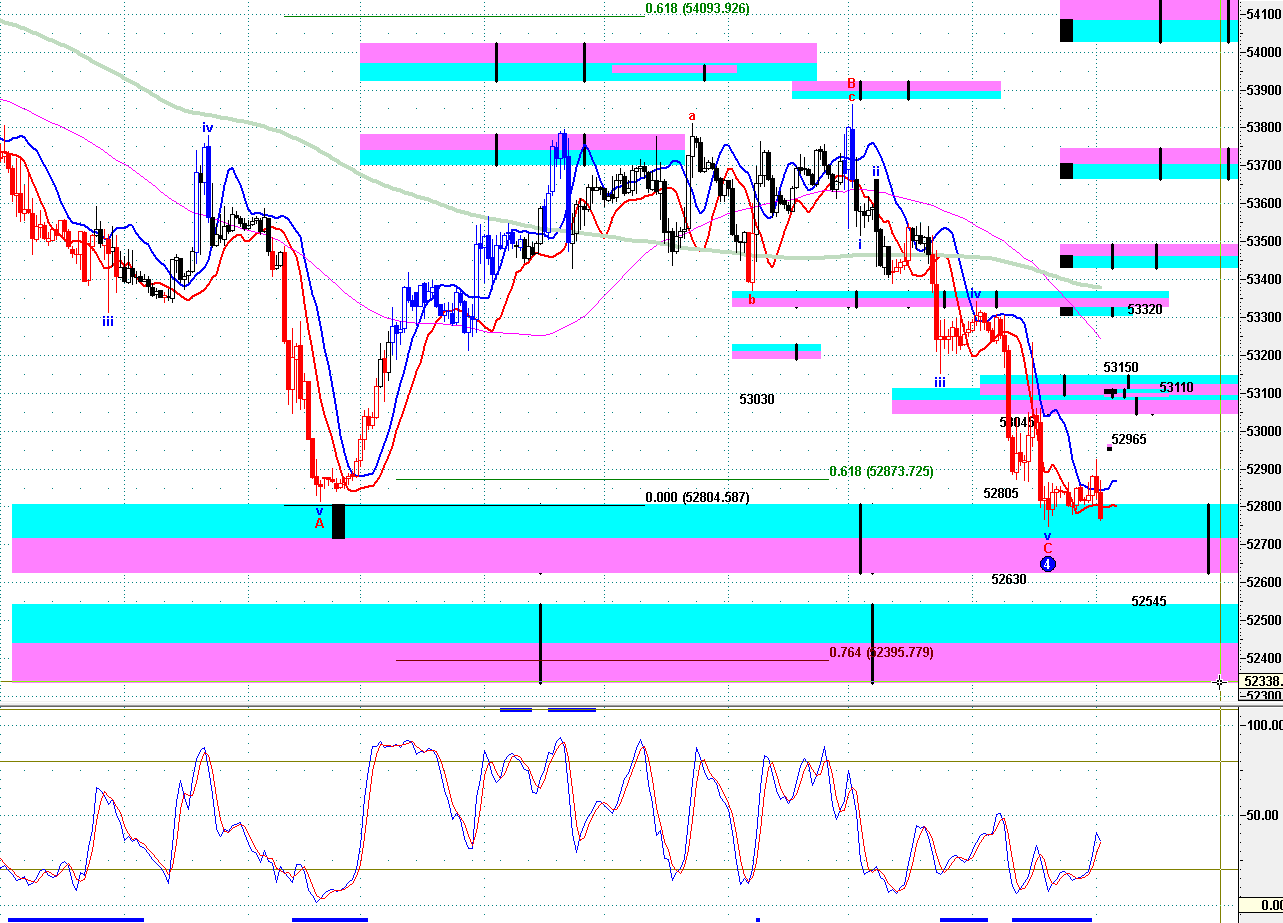Screen dimensions: 1283x923
Task: Select the 50.00 level on the oscillator axis
Action: (x=1260, y=815)
